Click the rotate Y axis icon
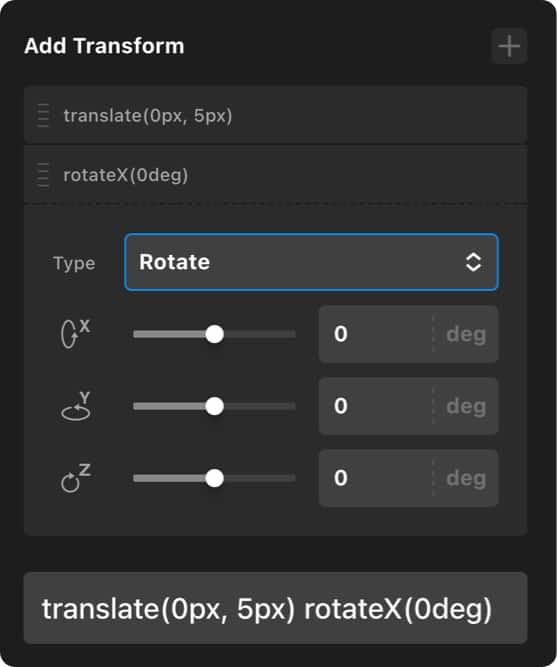 pyautogui.click(x=75, y=406)
